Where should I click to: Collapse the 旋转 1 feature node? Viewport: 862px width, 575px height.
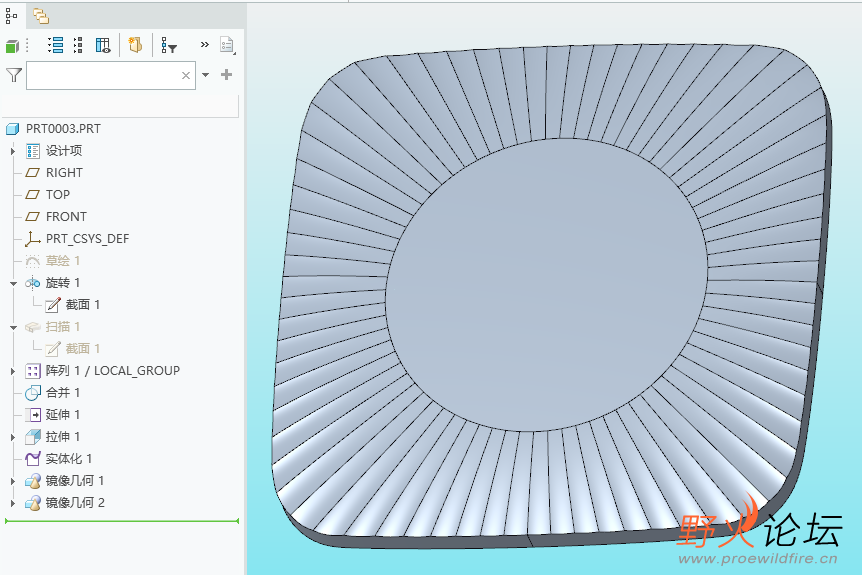pos(13,283)
